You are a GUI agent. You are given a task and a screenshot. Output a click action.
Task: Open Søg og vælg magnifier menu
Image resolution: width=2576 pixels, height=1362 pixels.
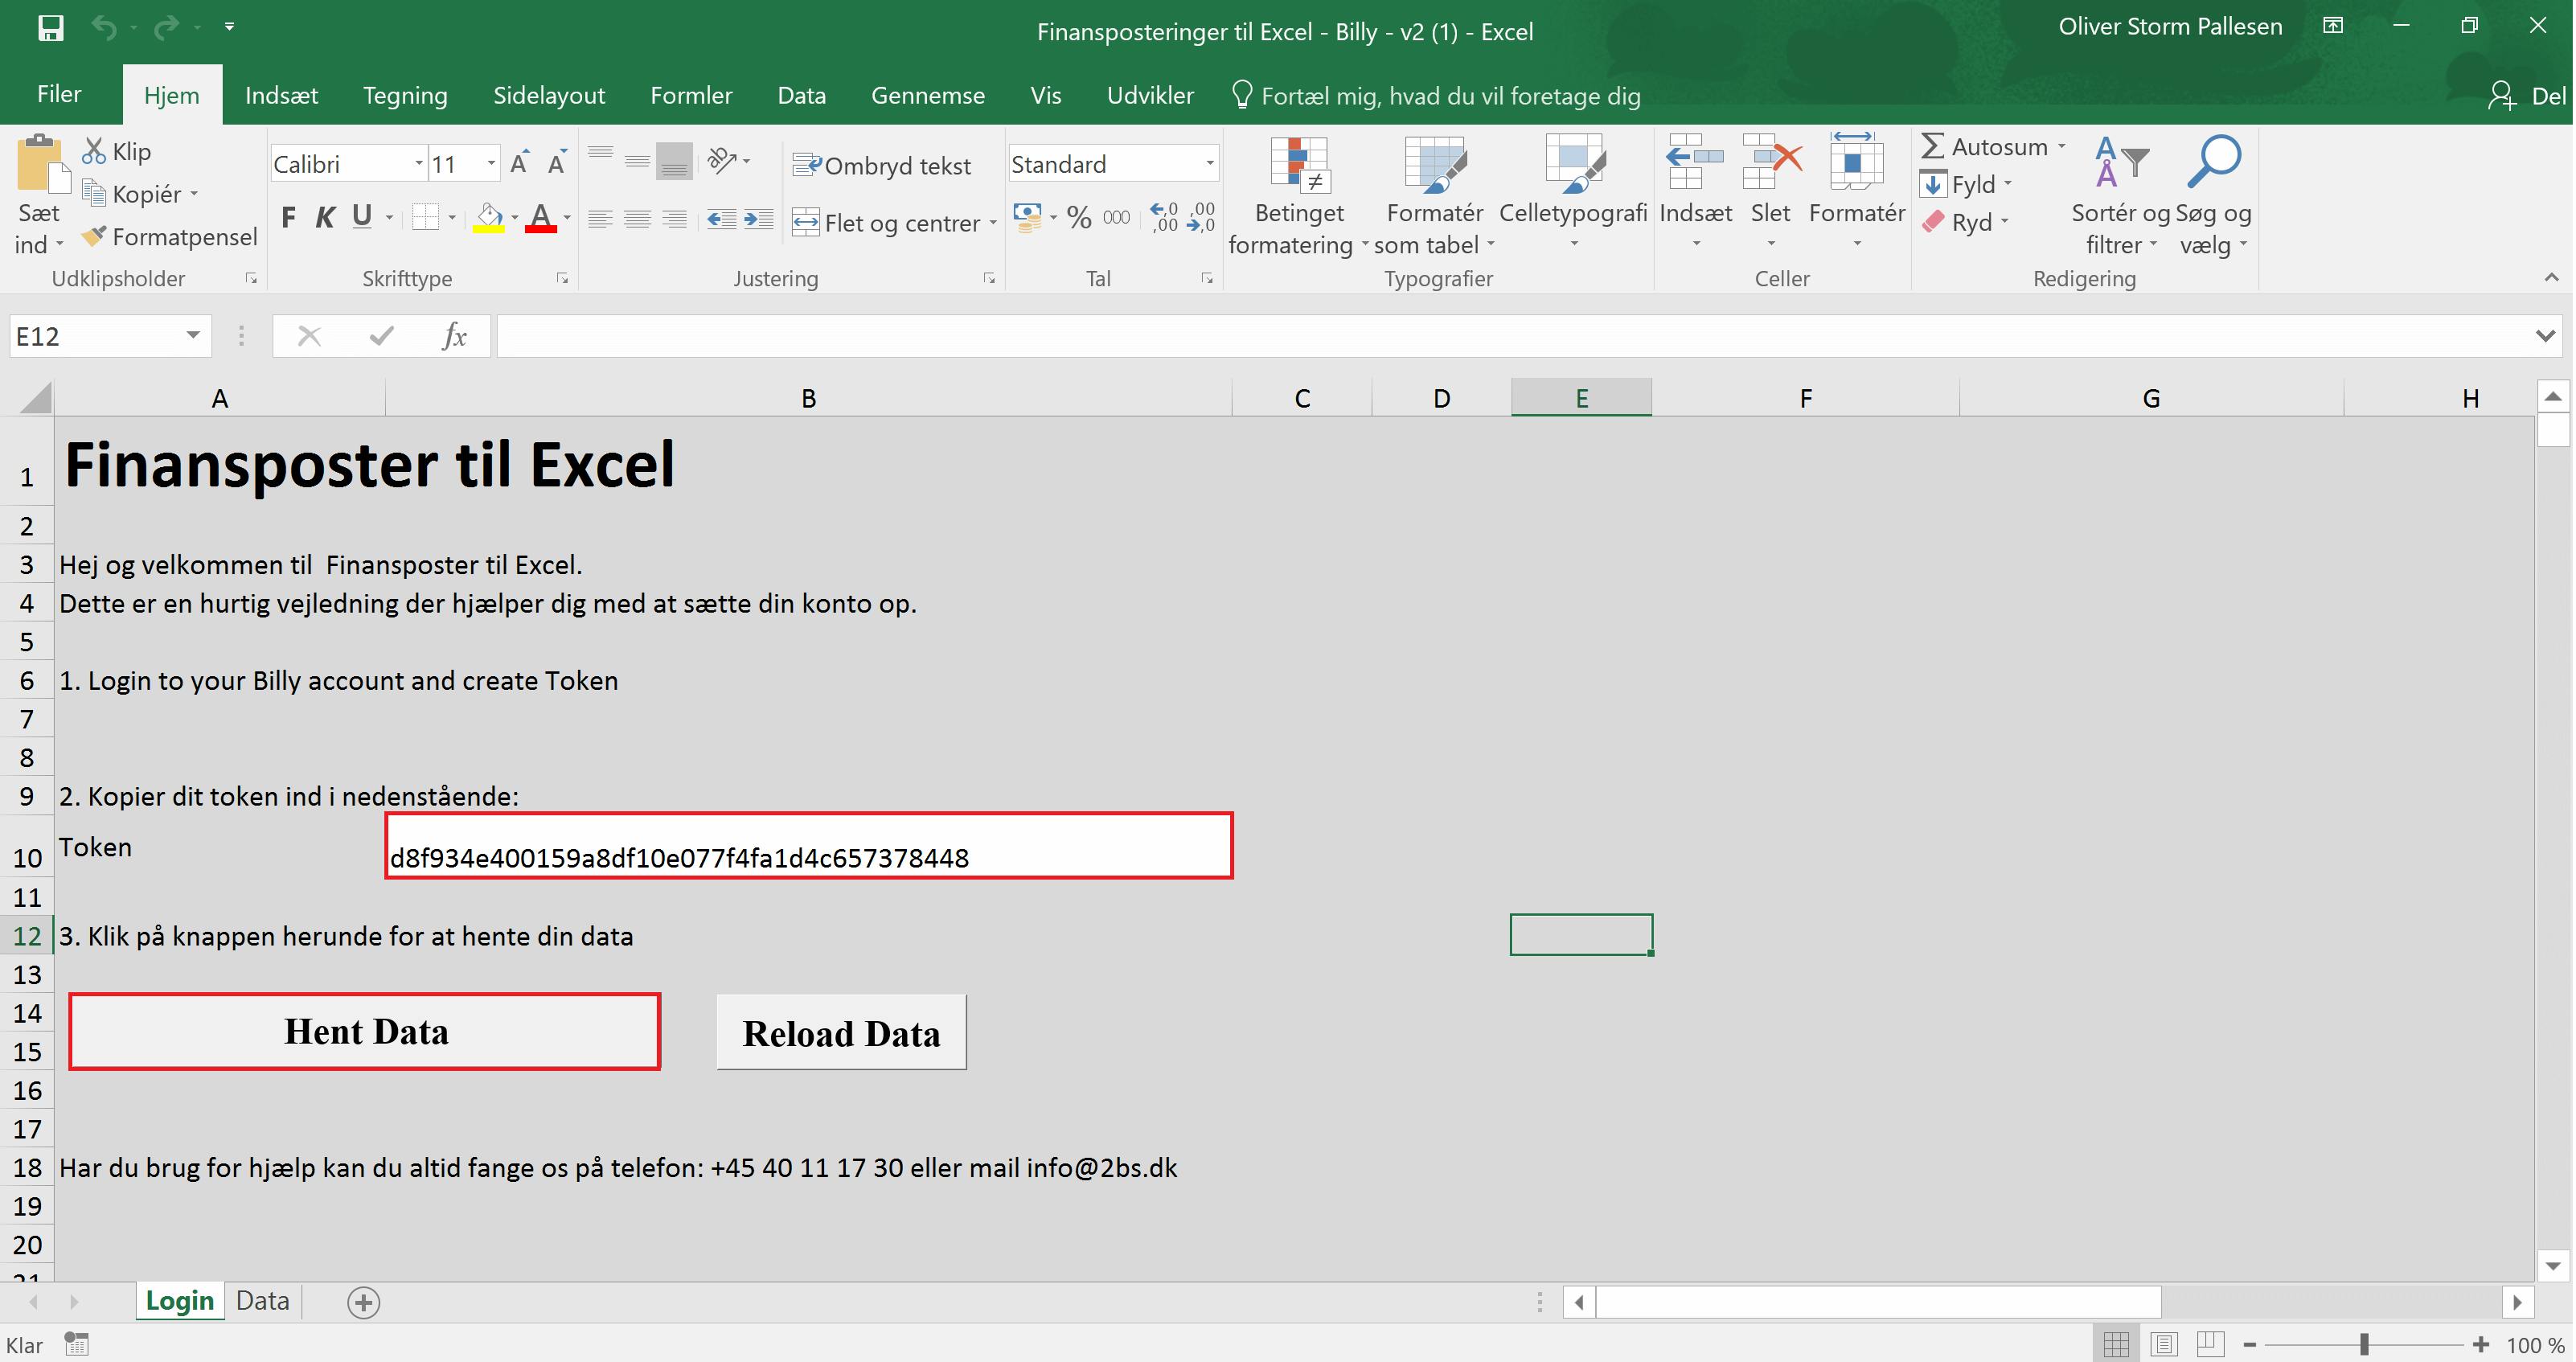click(x=2213, y=195)
